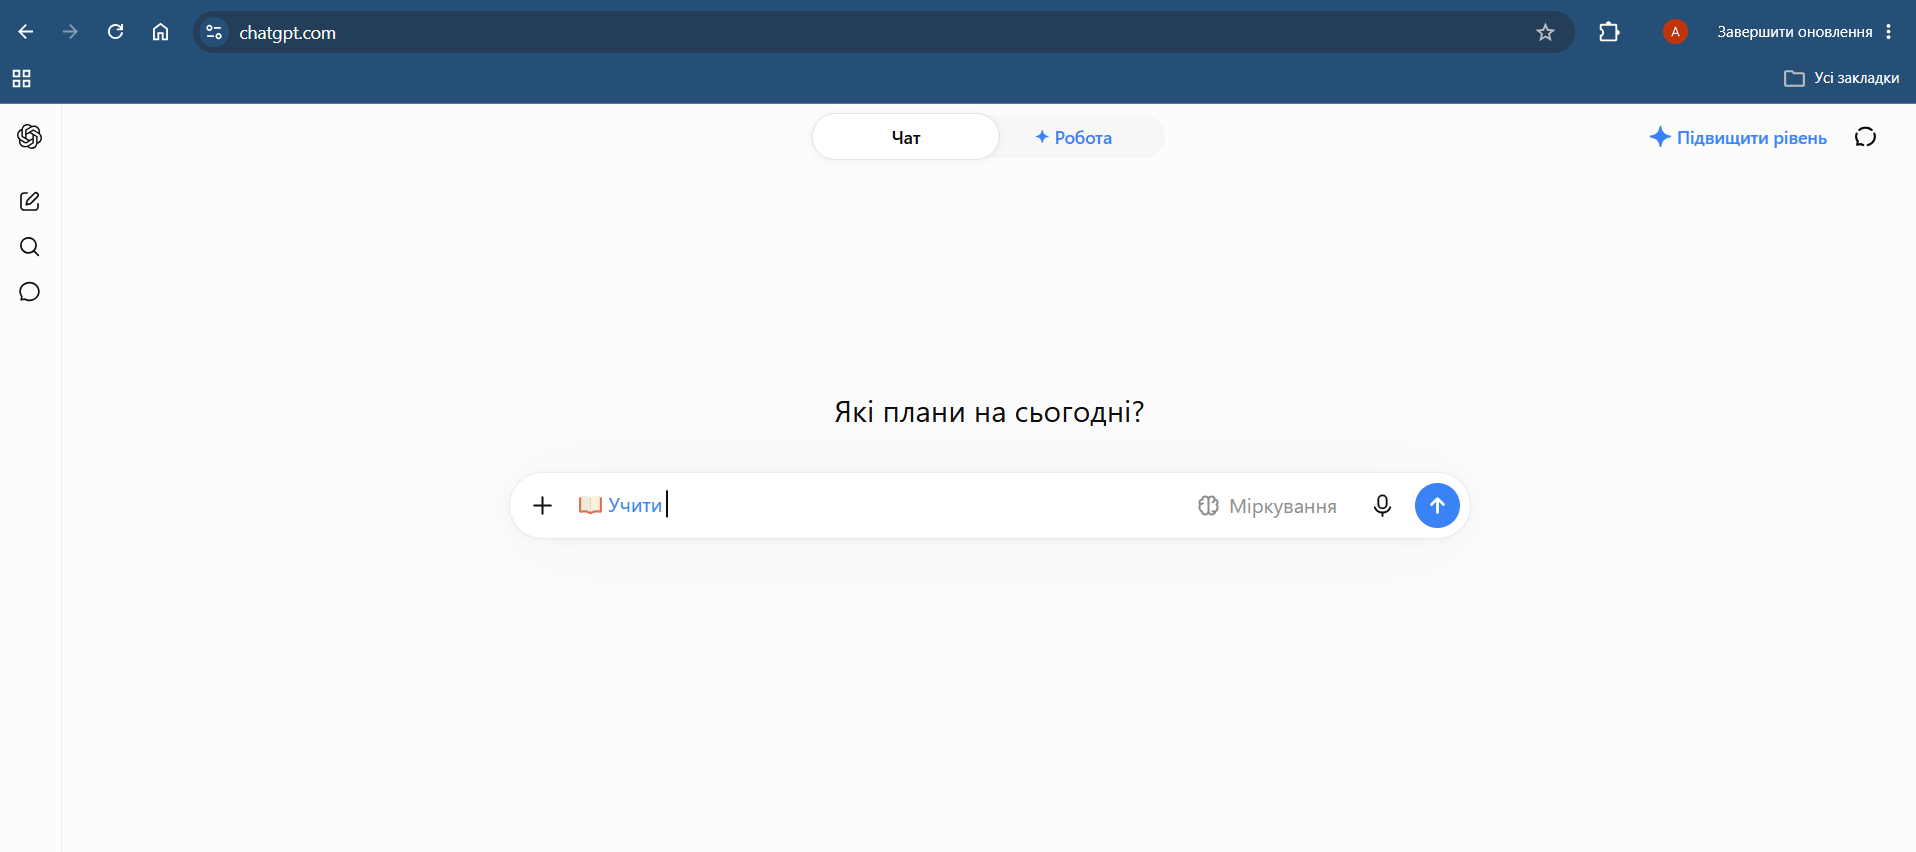1916x852 pixels.
Task: Toggle the Міркування reasoning option
Action: pos(1267,506)
